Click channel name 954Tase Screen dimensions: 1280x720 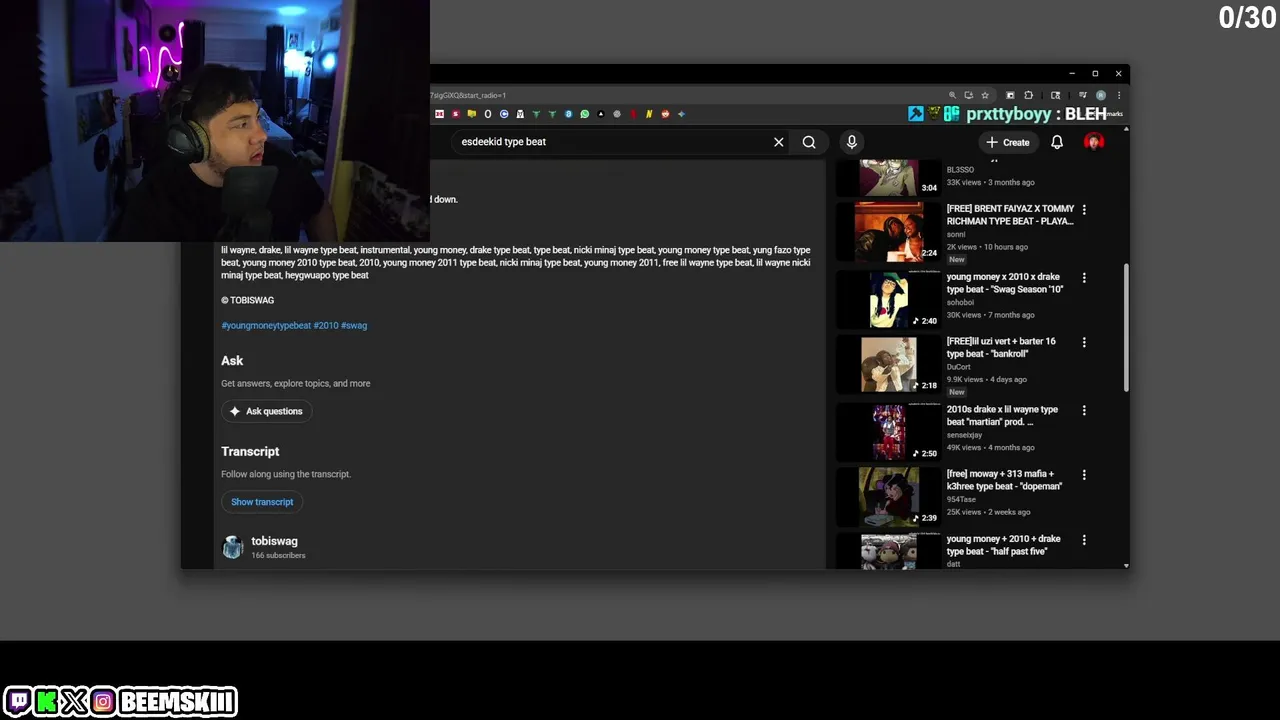(961, 499)
